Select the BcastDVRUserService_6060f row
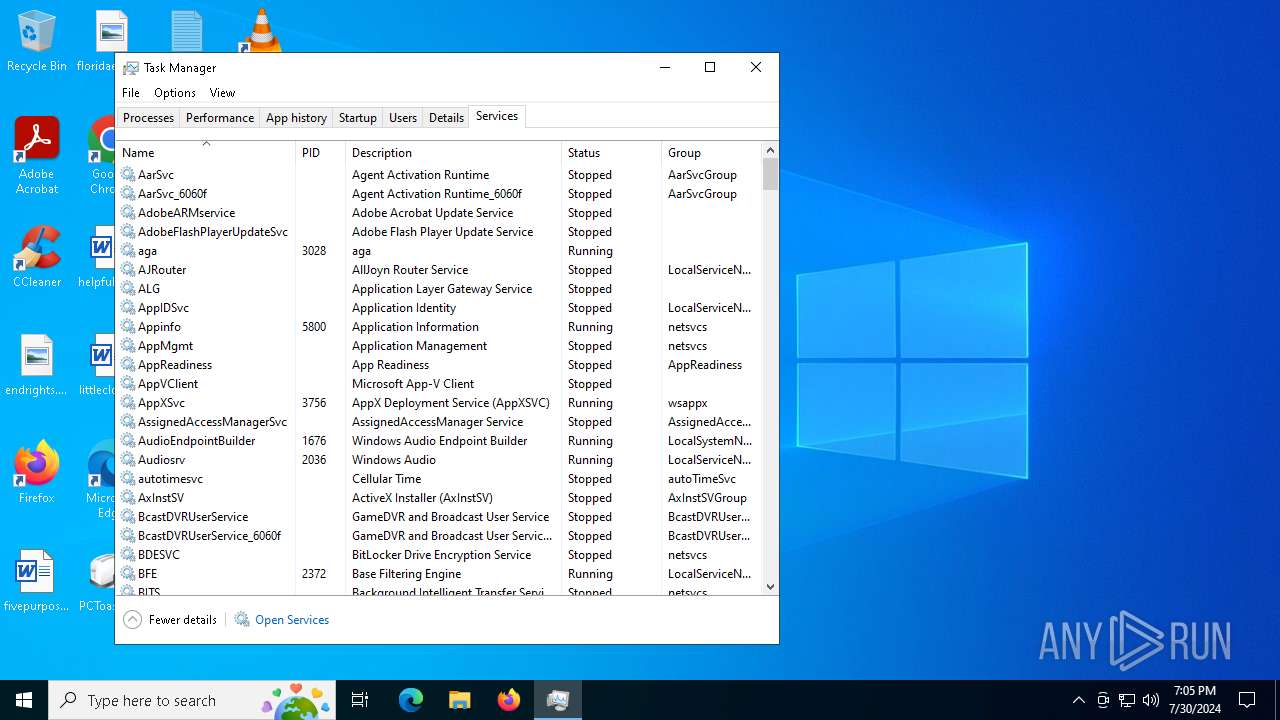Image resolution: width=1280 pixels, height=720 pixels. pyautogui.click(x=439, y=536)
